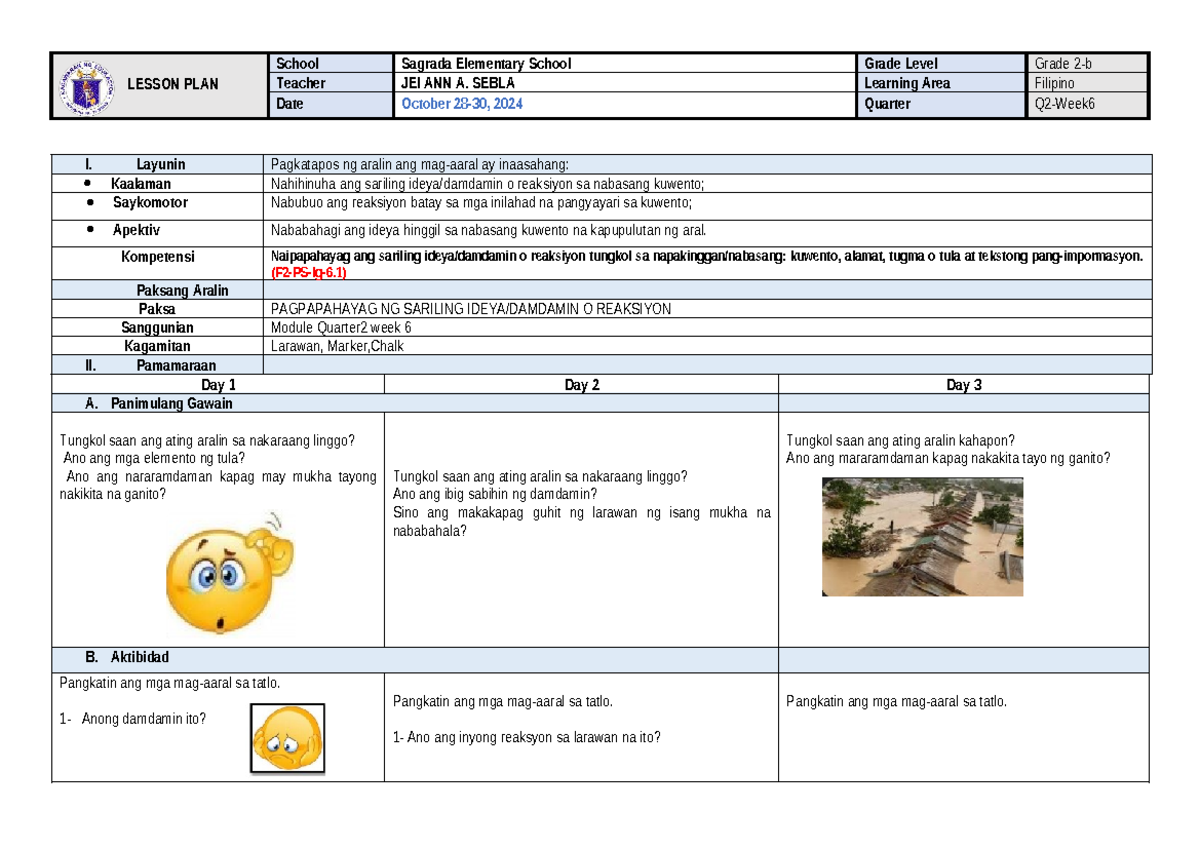Image resolution: width=1200 pixels, height=849 pixels.
Task: Click the 'Filipino' learning area cell
Action: click(1088, 84)
